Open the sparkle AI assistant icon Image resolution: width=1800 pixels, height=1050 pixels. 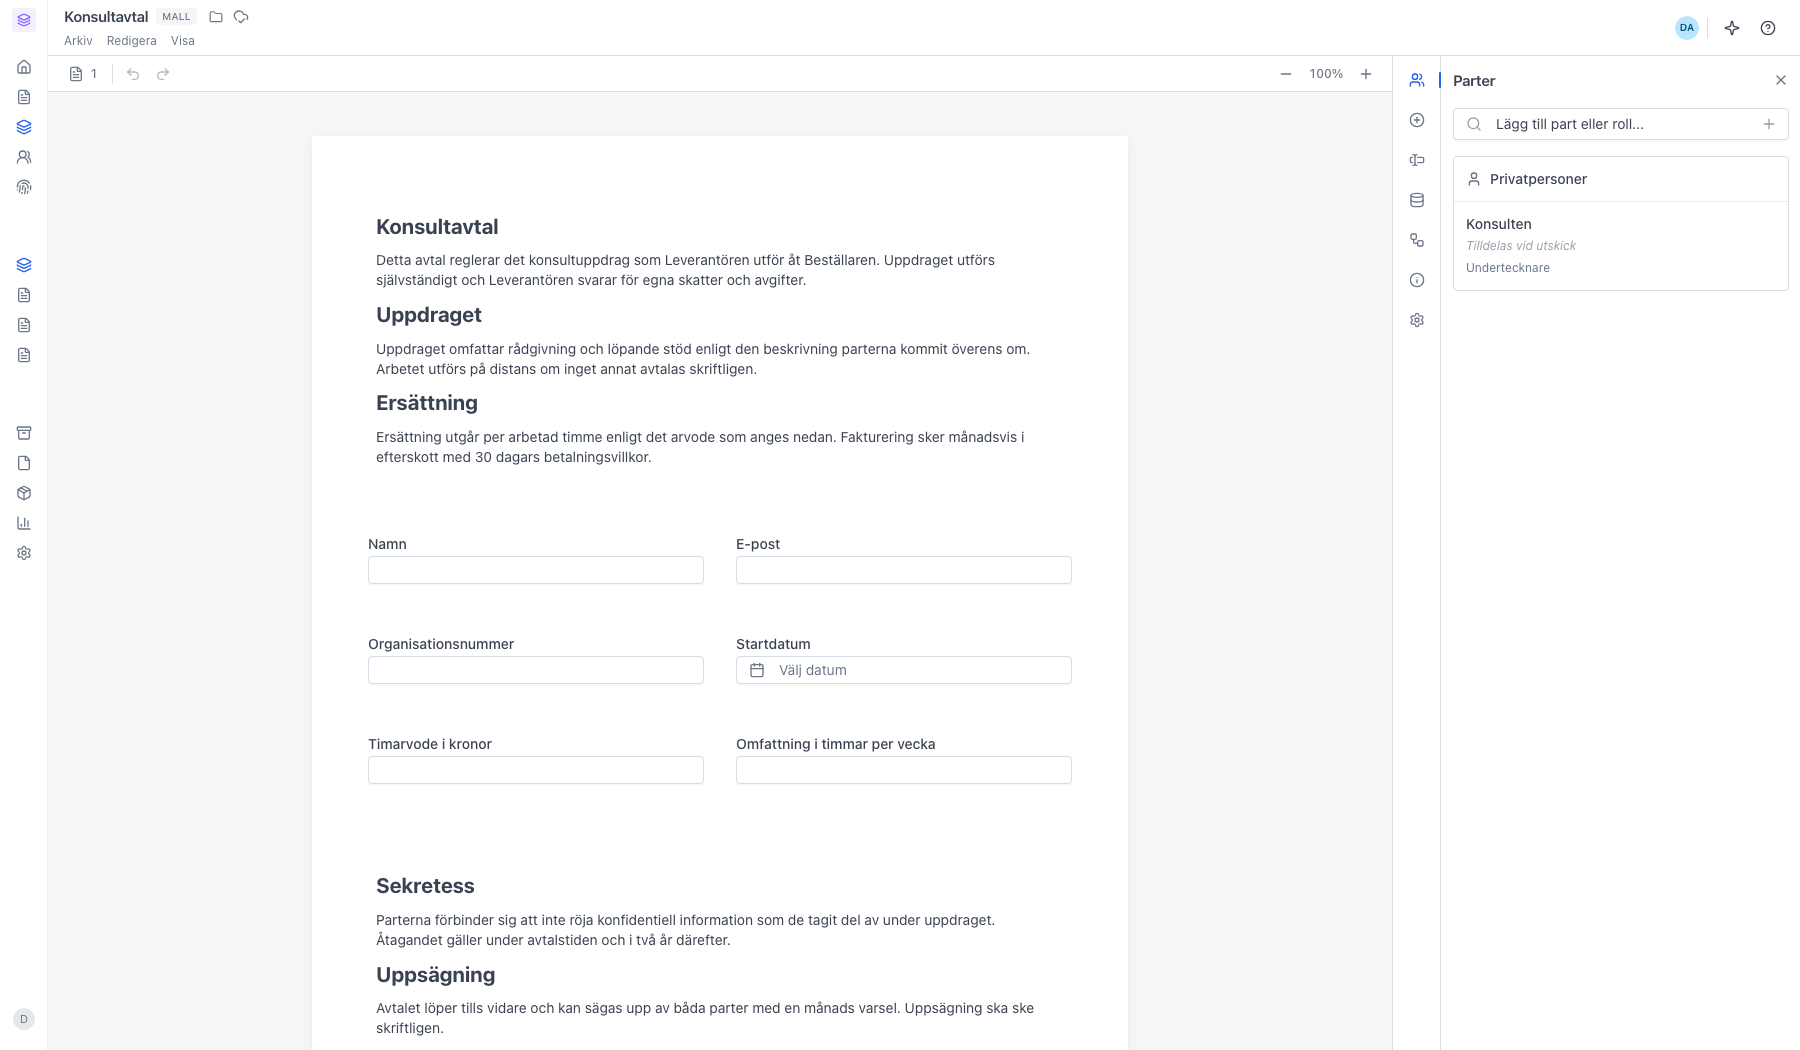click(x=1732, y=28)
